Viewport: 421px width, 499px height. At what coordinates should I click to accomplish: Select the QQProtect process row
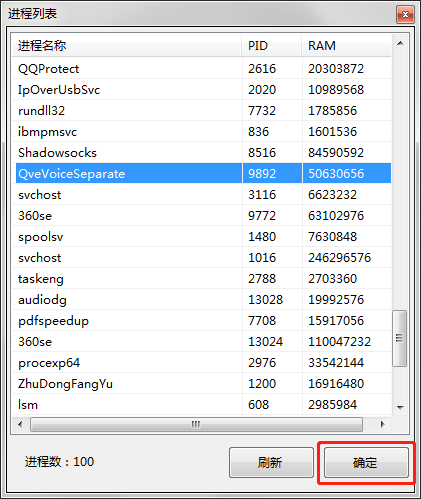[202, 69]
